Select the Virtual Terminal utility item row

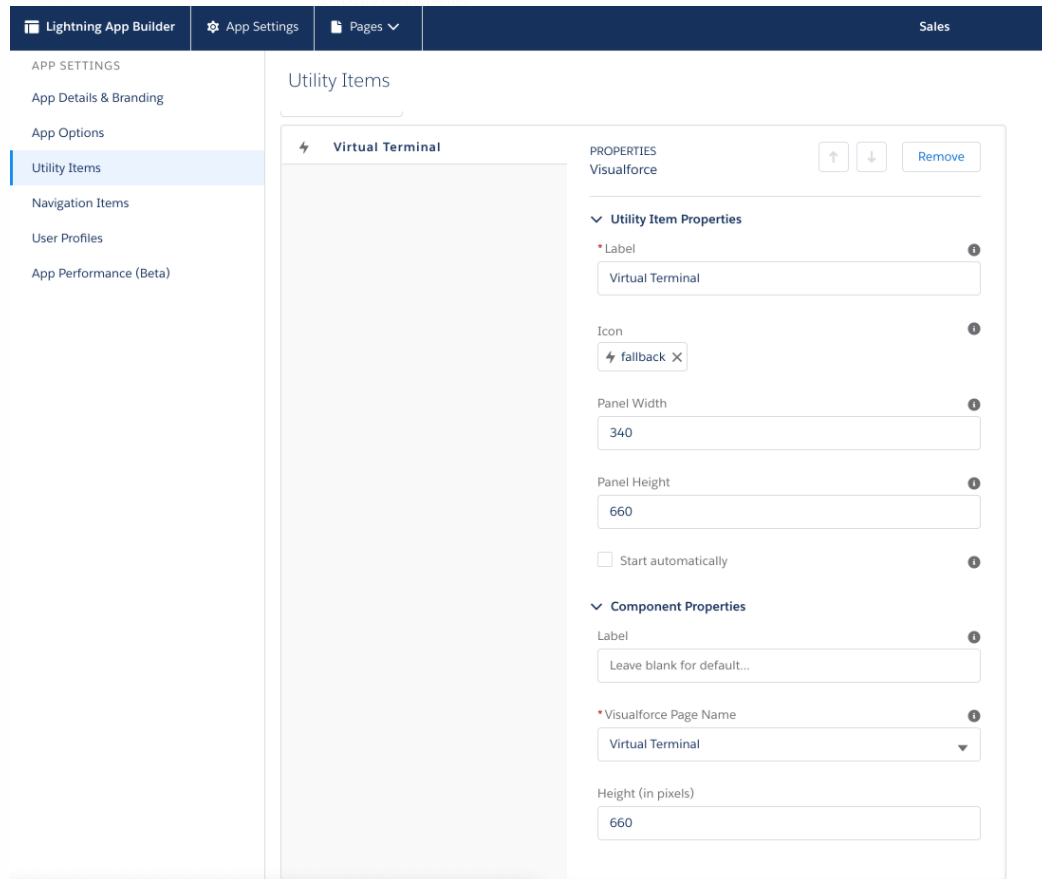(424, 147)
